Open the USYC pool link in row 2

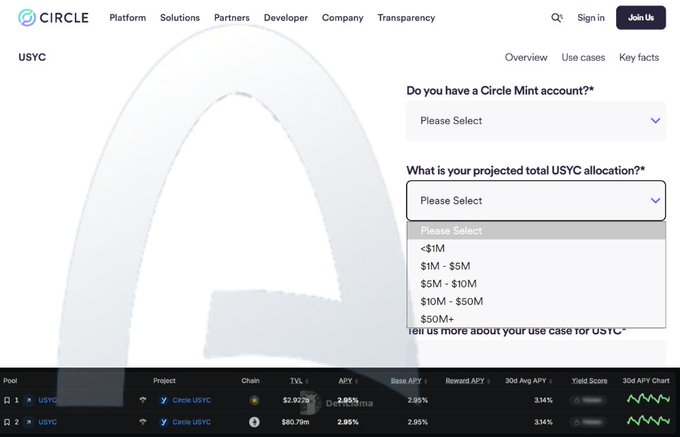click(x=47, y=422)
